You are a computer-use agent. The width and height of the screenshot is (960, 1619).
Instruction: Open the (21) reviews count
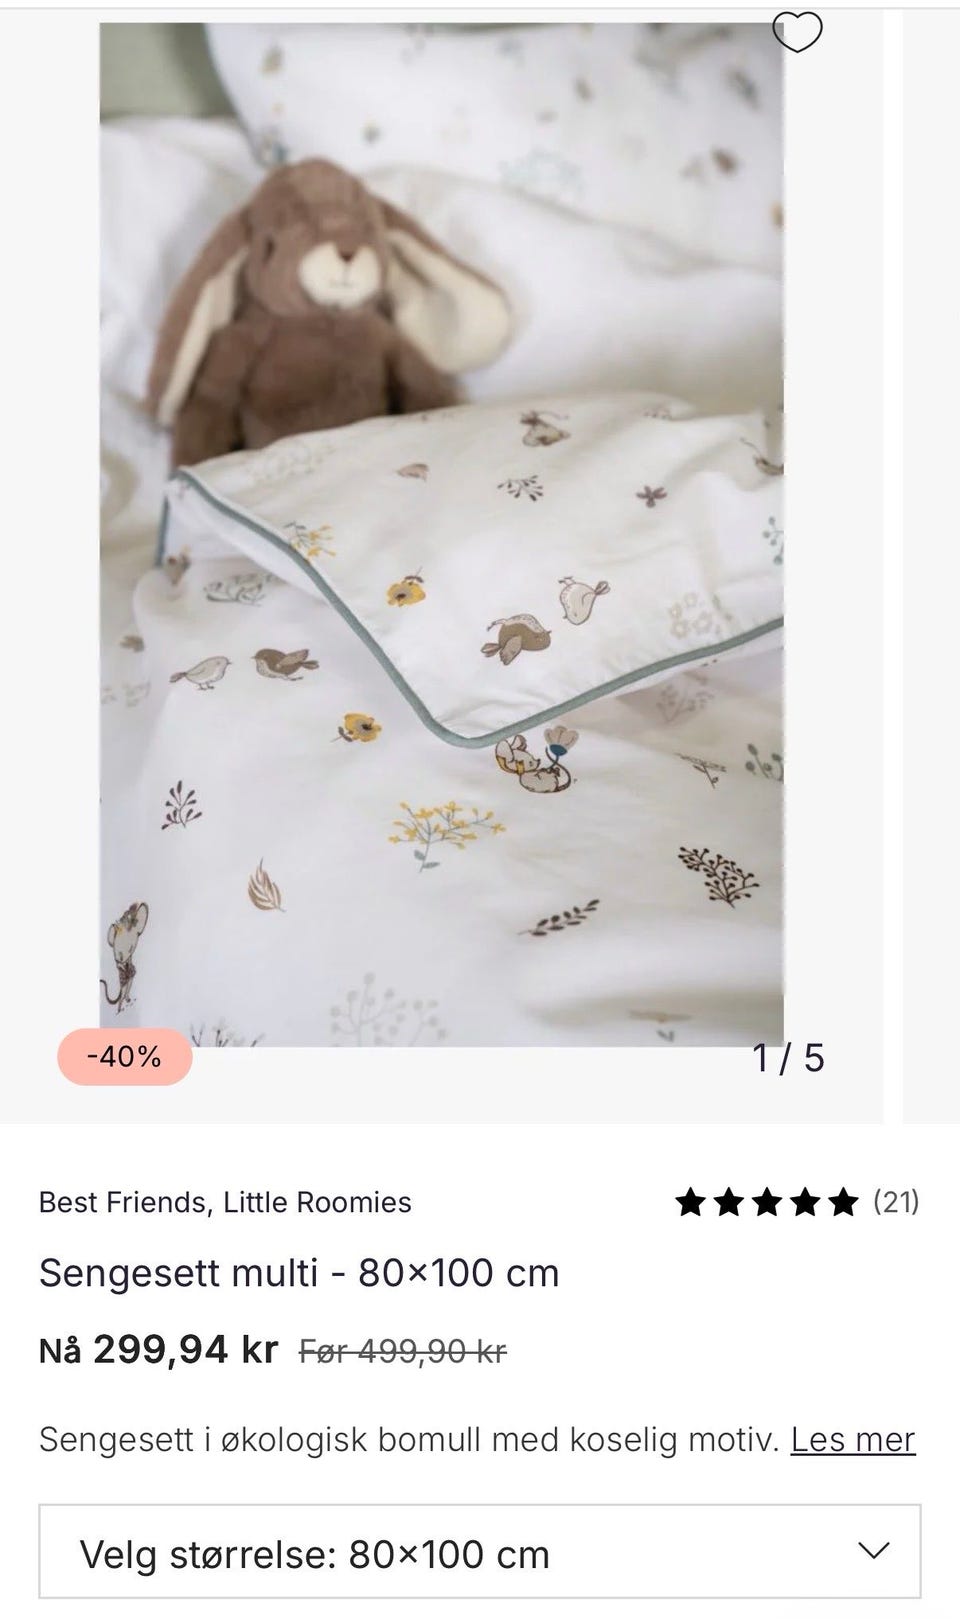[x=896, y=1201]
